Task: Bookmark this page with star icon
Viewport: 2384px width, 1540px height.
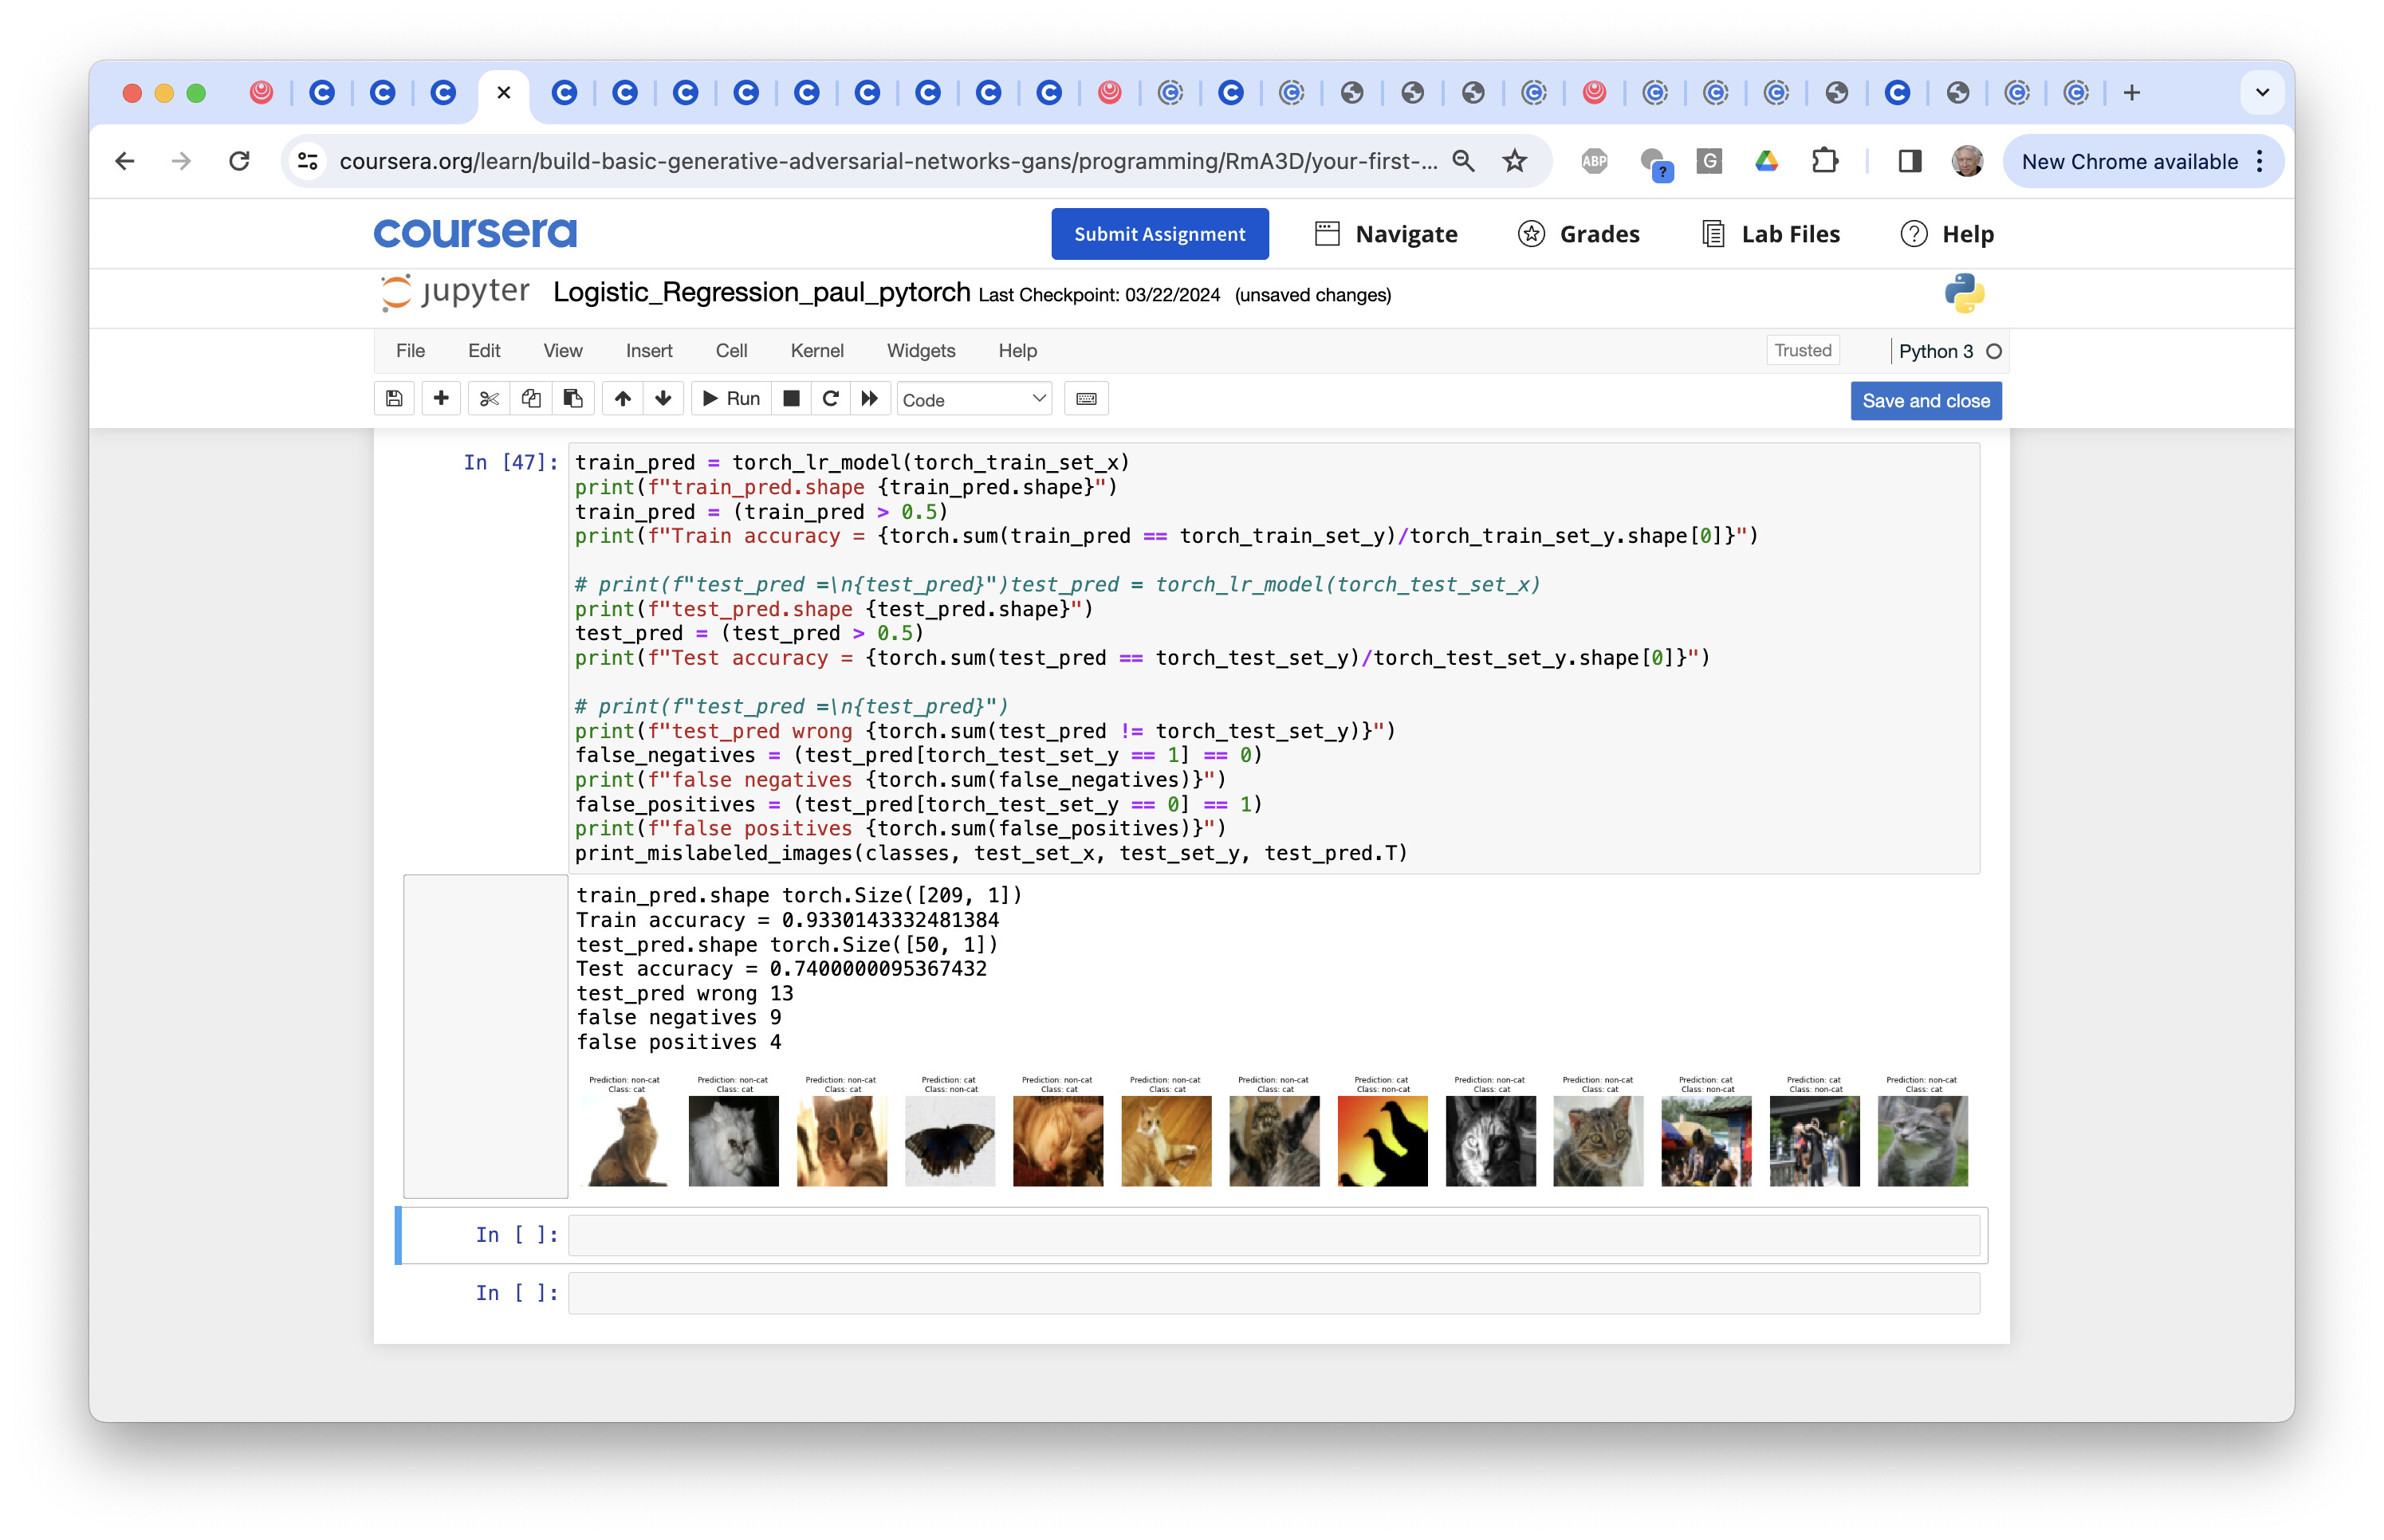Action: (1515, 161)
